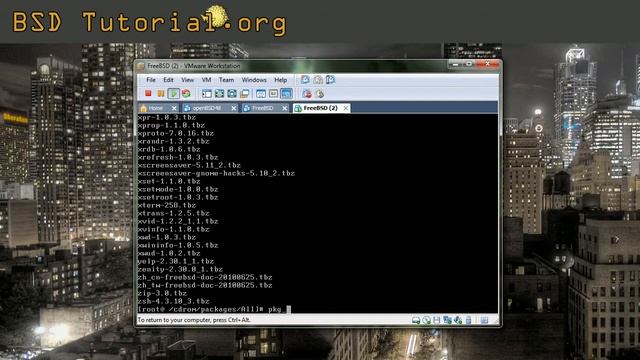Close the FreeBSD tab
640x360 pixels.
click(x=285, y=108)
